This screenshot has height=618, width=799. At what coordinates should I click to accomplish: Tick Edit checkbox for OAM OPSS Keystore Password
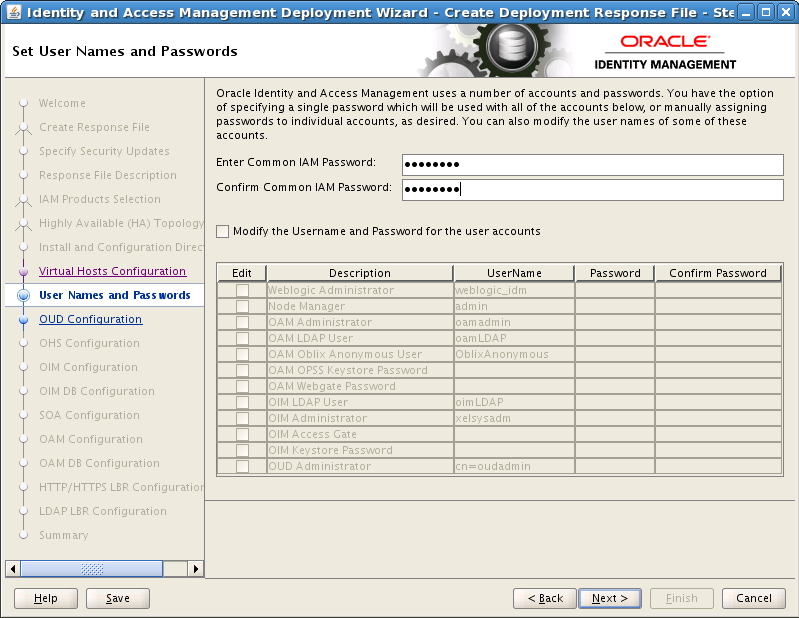coord(242,370)
